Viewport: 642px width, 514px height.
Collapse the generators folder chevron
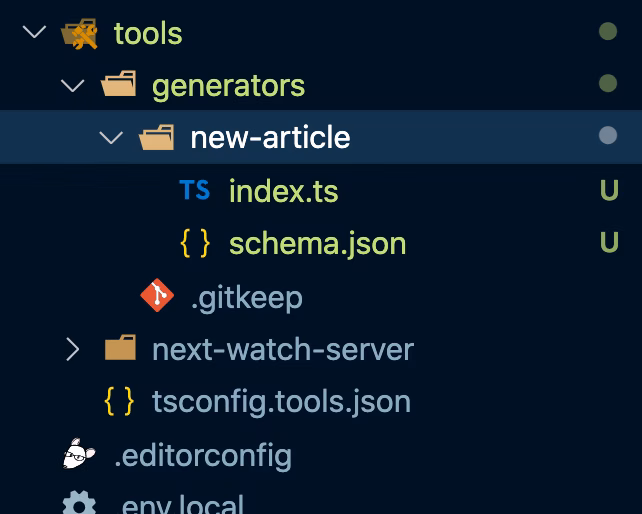(x=72, y=86)
